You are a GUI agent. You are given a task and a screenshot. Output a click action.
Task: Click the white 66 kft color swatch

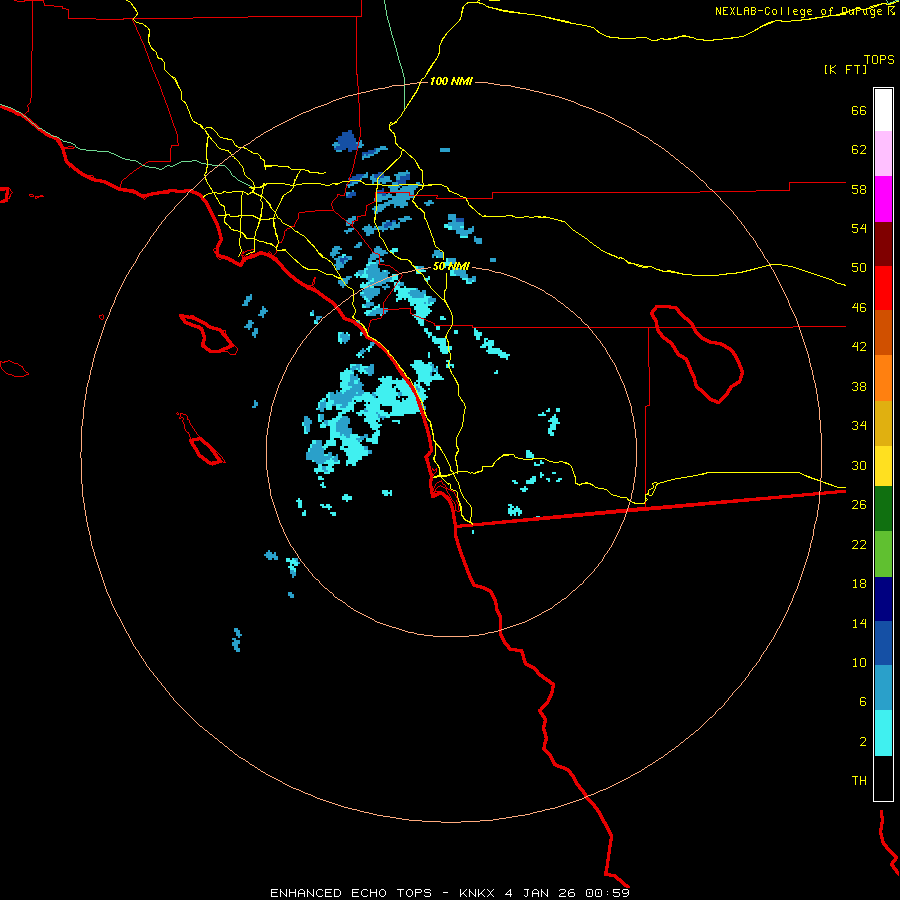click(883, 110)
